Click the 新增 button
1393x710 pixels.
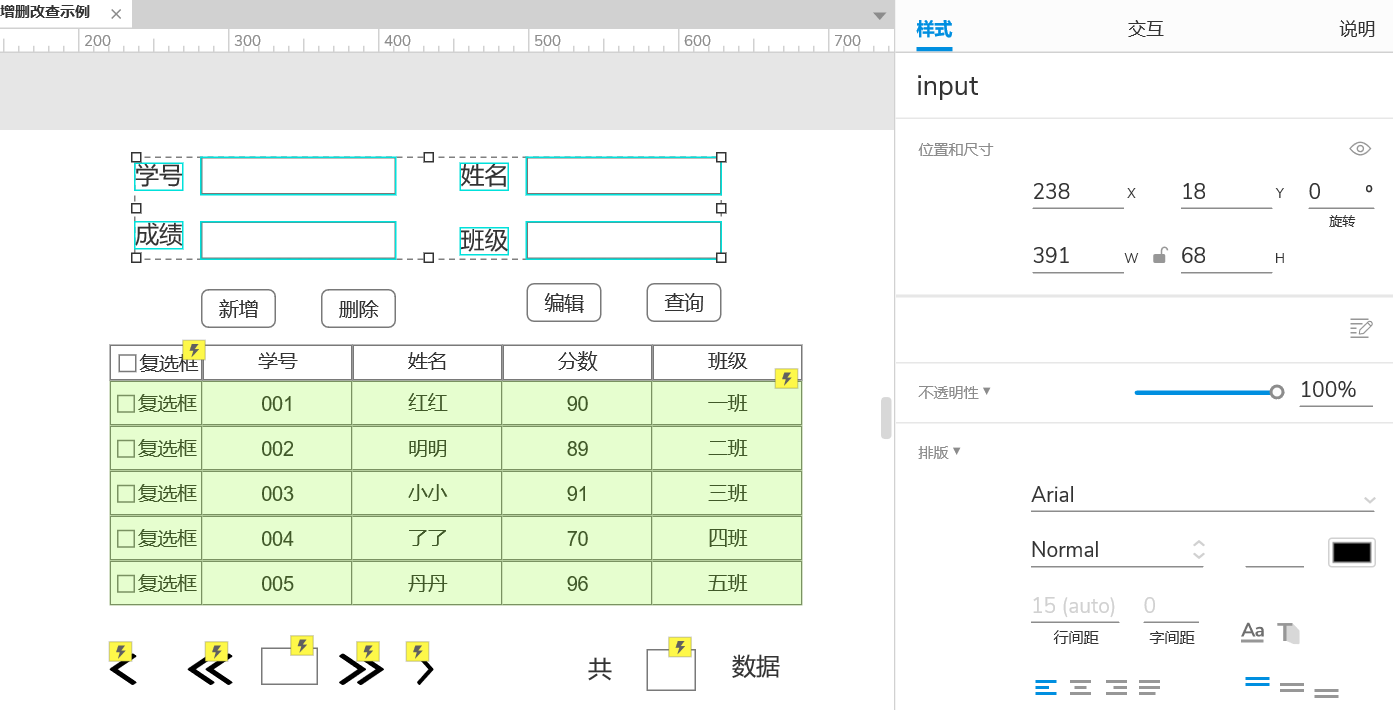[x=238, y=309]
